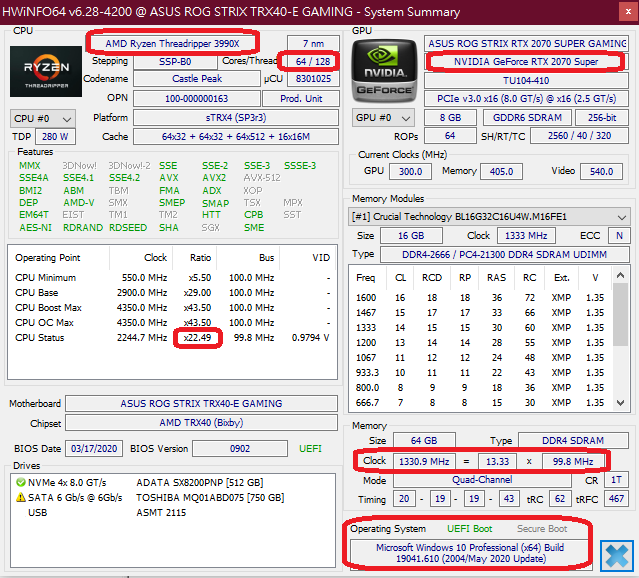The width and height of the screenshot is (639, 578).
Task: Click the GPU clock 300.0 field
Action: click(410, 172)
